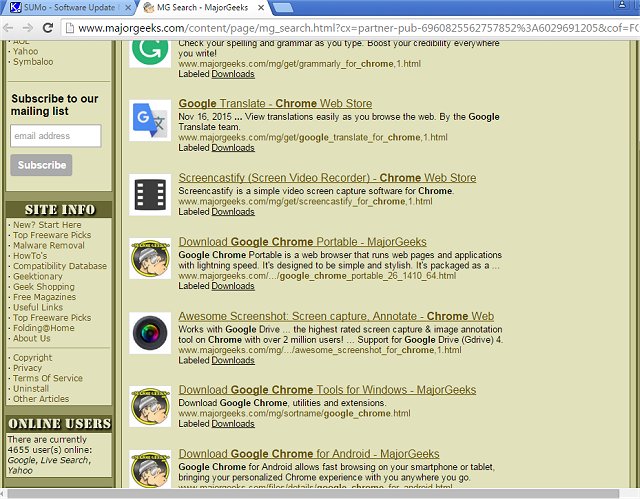Click the horizontal scrollbar at bottom
640x499 pixels.
click(313, 494)
